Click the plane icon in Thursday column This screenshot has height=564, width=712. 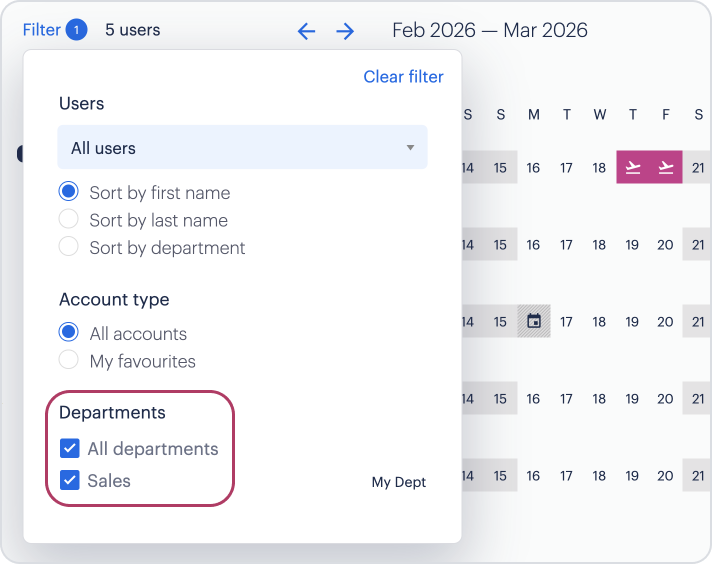(x=632, y=168)
